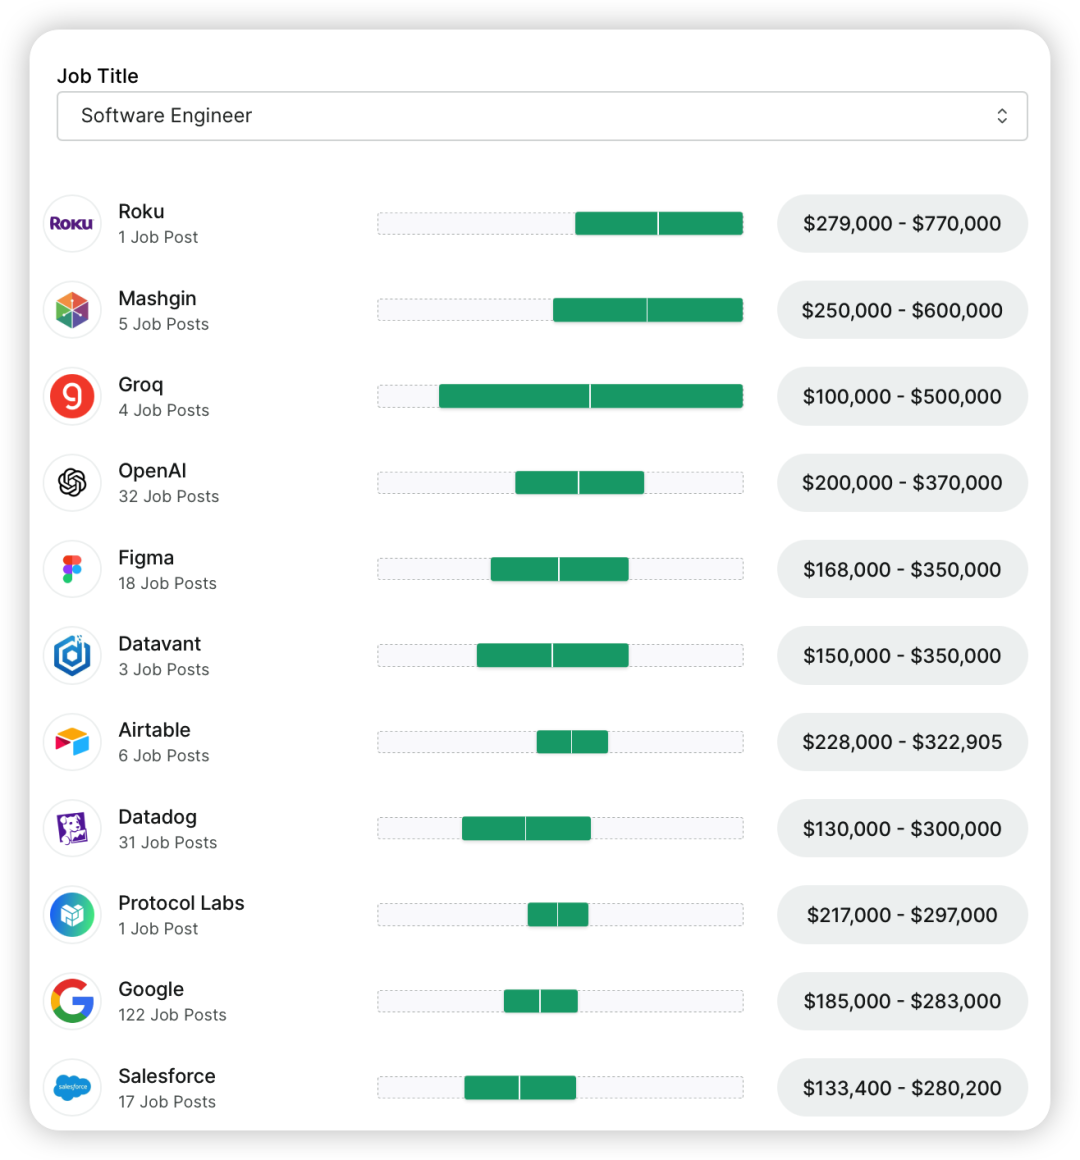
Task: Click Groq's green salary range bar
Action: point(590,397)
